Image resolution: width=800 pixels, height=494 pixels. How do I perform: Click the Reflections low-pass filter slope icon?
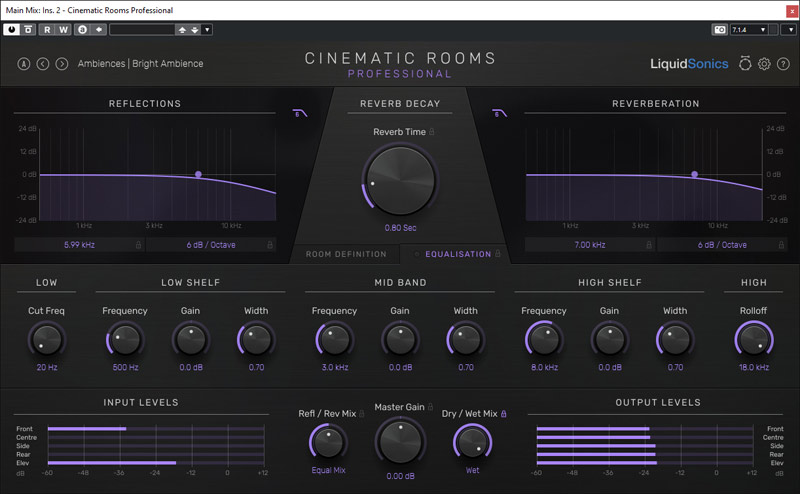click(x=299, y=113)
